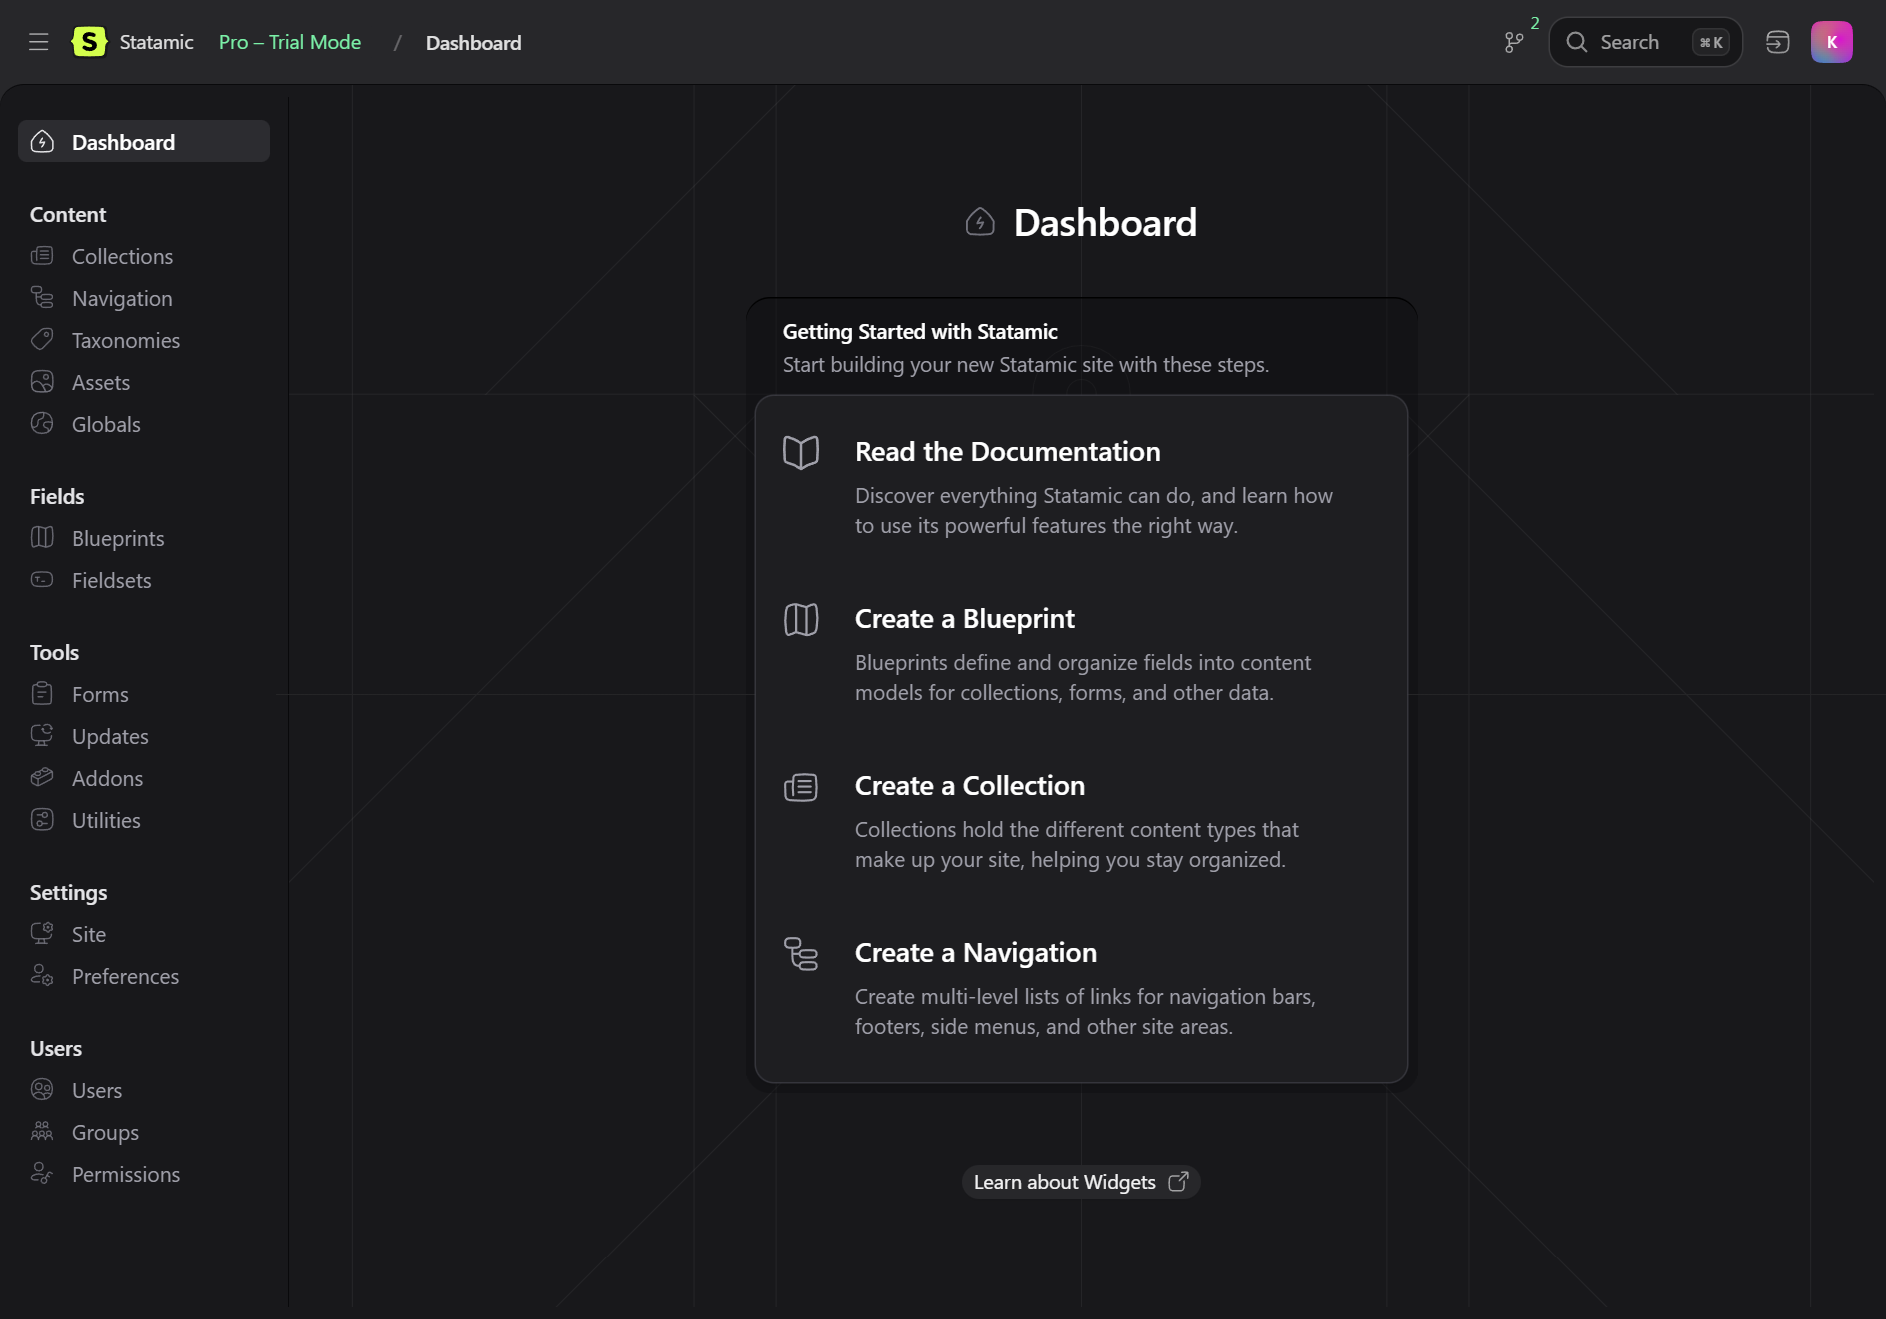Go to Forms under Tools
This screenshot has width=1886, height=1319.
(144, 694)
